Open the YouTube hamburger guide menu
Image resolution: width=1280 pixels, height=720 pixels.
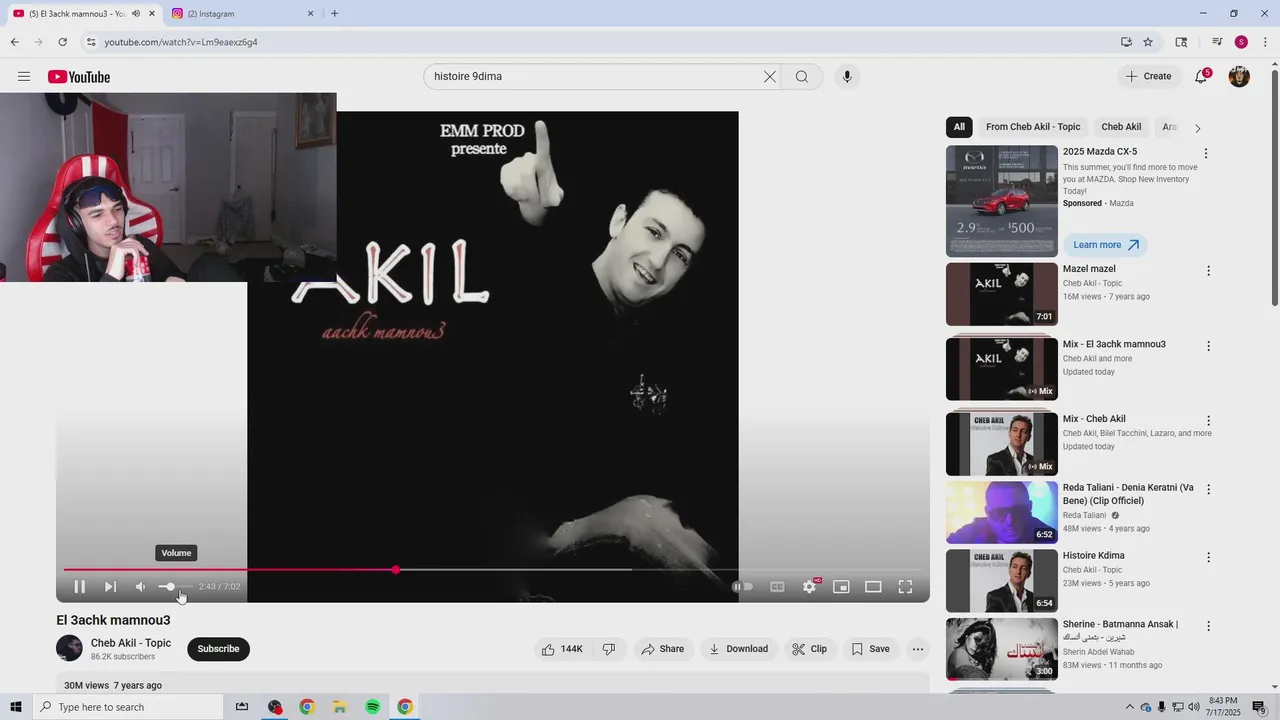(x=24, y=77)
